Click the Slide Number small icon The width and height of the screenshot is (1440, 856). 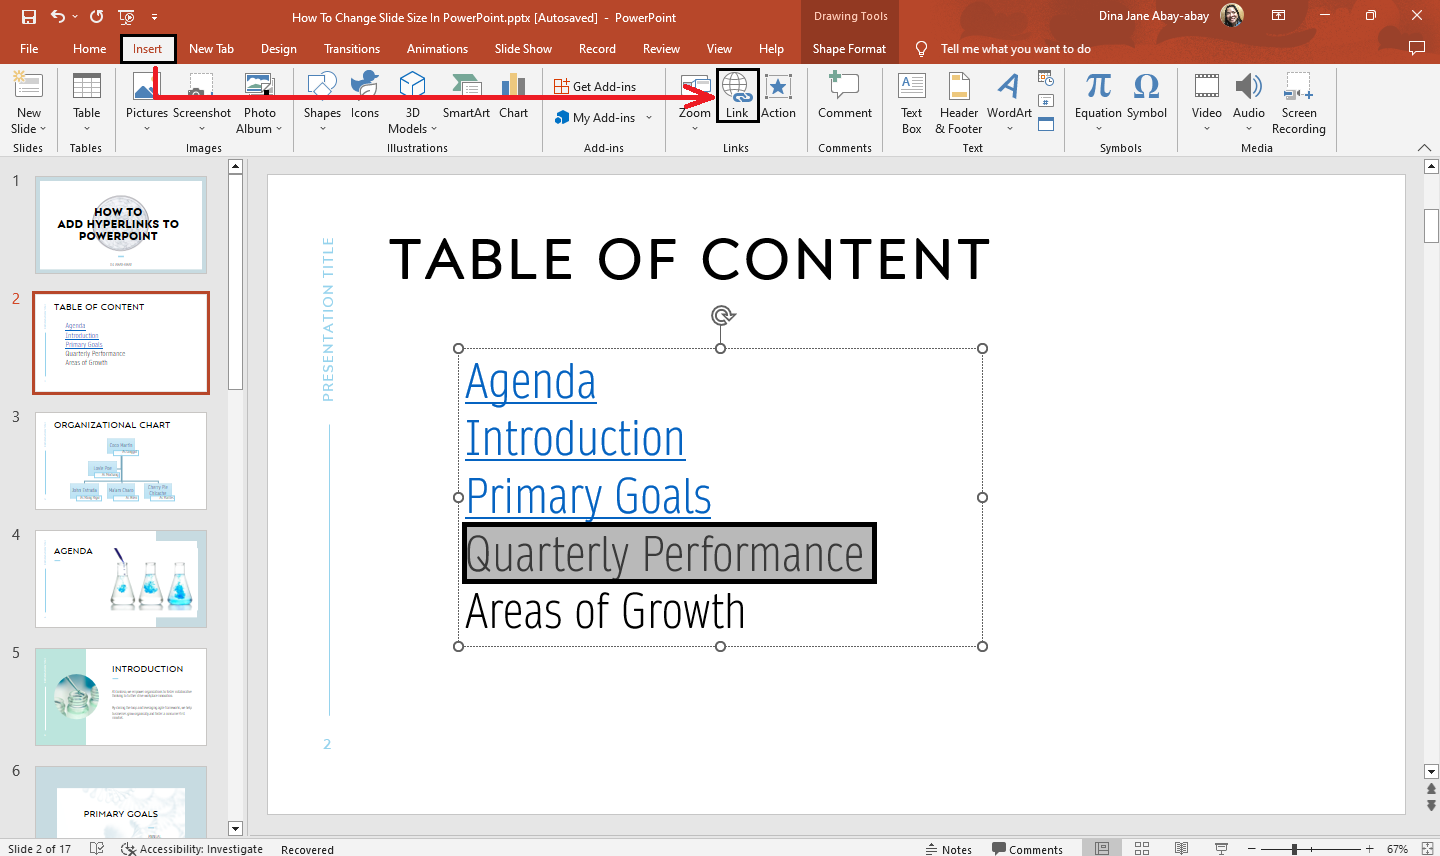click(x=1046, y=101)
